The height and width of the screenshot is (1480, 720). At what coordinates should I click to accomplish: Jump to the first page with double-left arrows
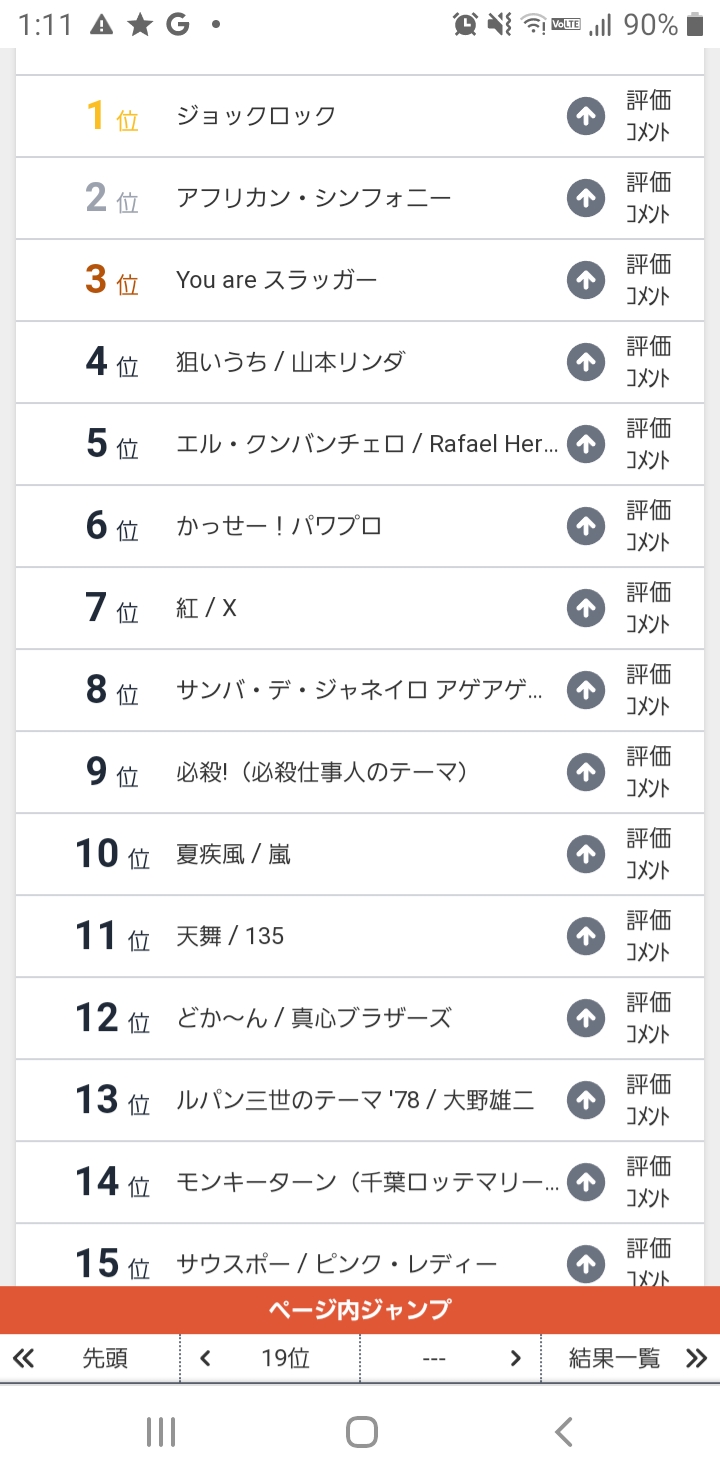coord(23,1358)
